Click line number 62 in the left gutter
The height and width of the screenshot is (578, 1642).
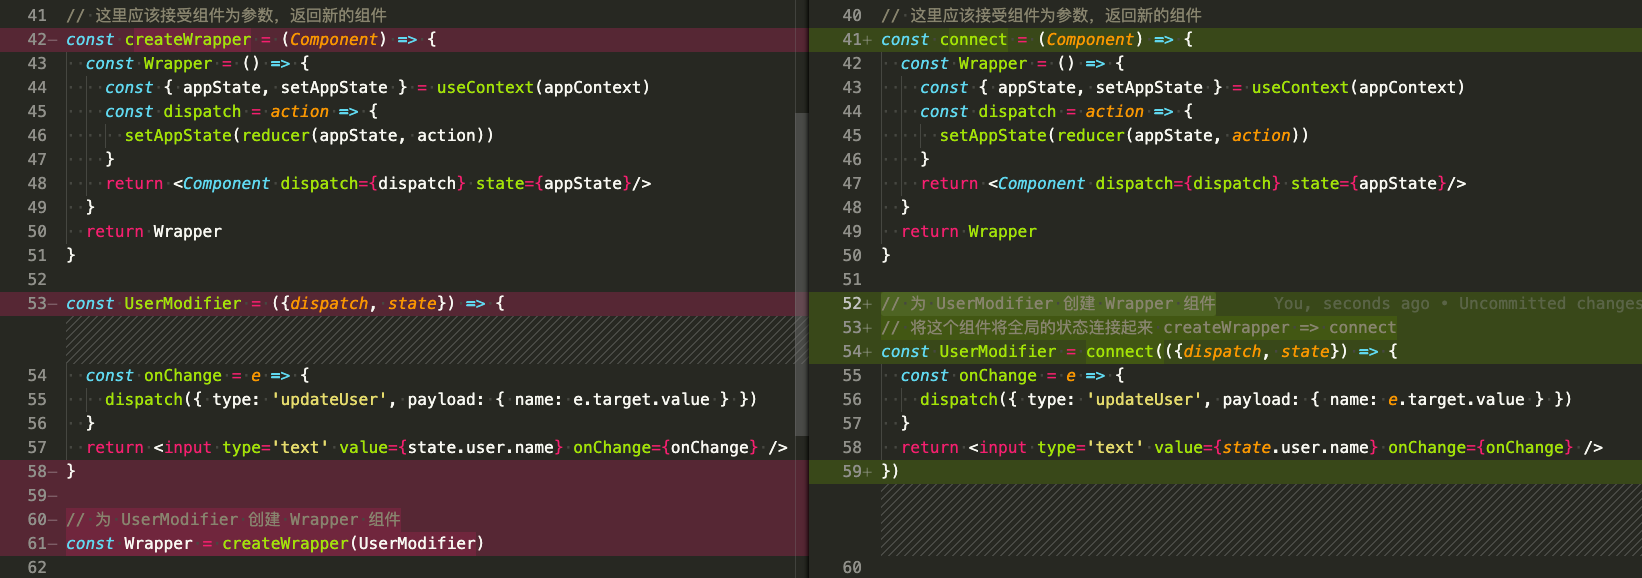[x=37, y=567]
